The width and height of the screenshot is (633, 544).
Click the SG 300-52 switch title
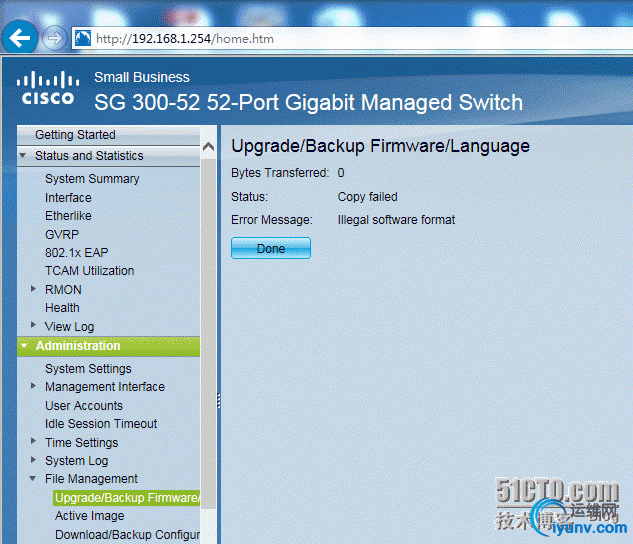308,103
